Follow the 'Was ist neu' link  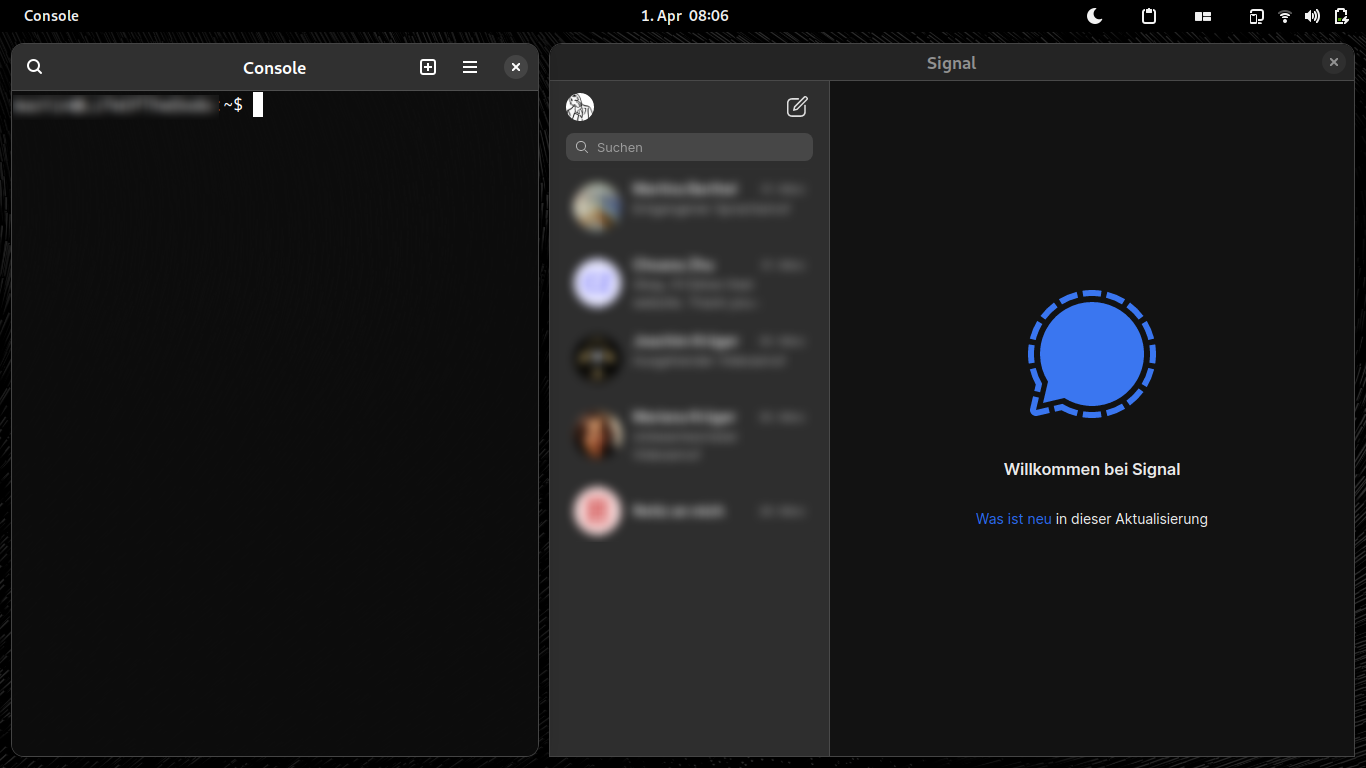click(1013, 519)
